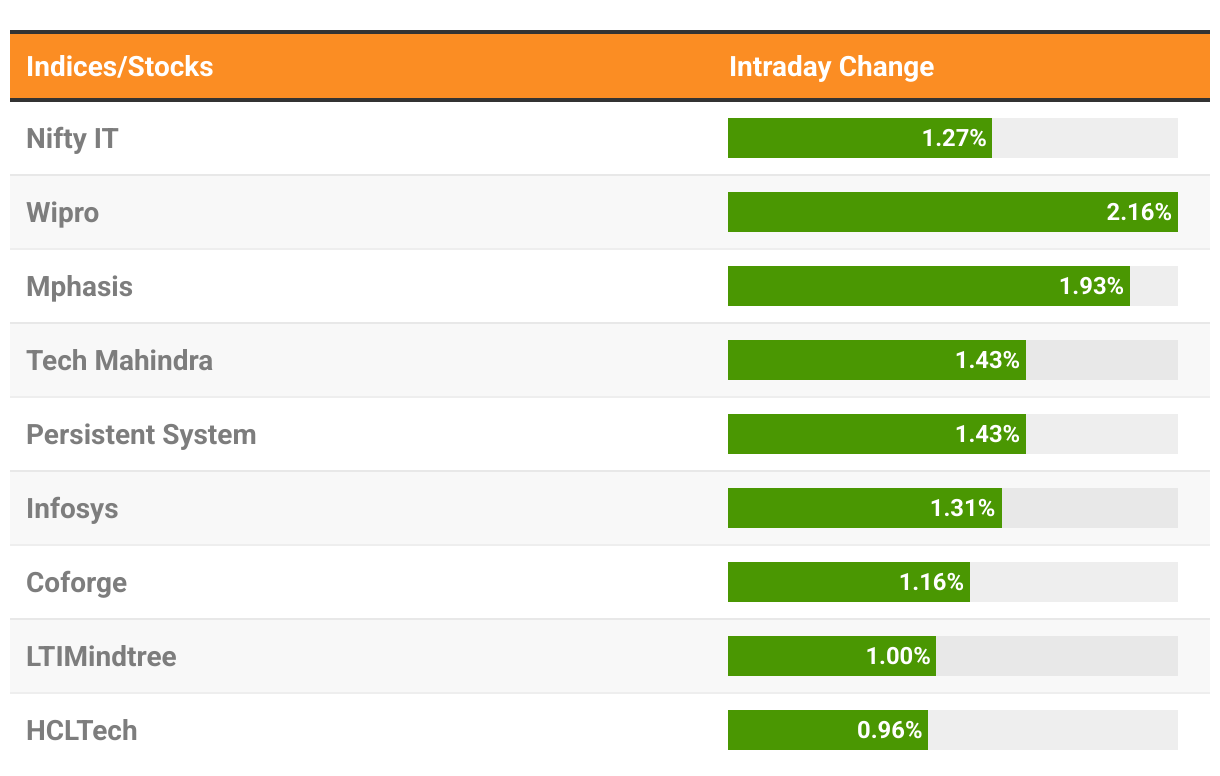Select the LTIMindtree stock name

[101, 656]
